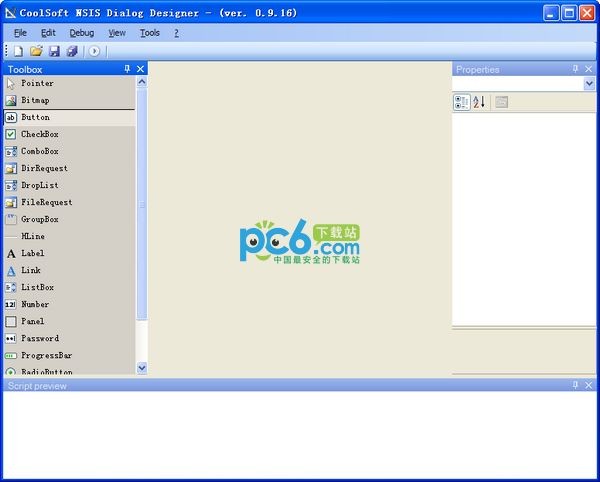The width and height of the screenshot is (600, 482).
Task: Pin the Toolbox panel
Action: [127, 69]
